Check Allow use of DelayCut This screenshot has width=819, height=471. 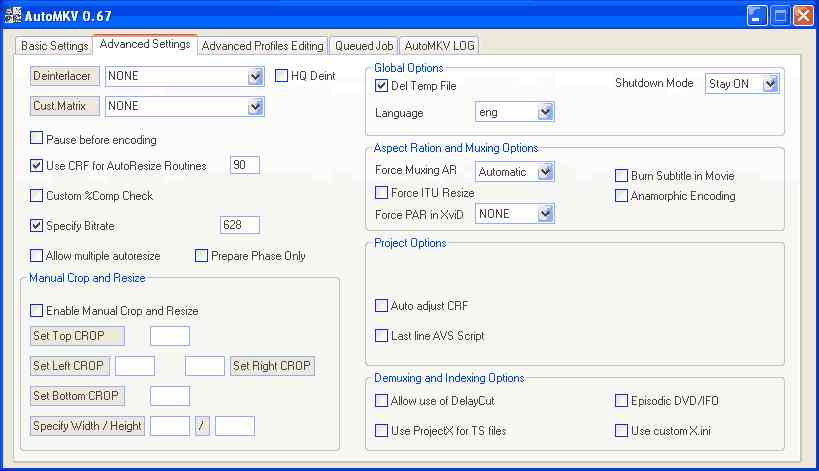pyautogui.click(x=381, y=401)
